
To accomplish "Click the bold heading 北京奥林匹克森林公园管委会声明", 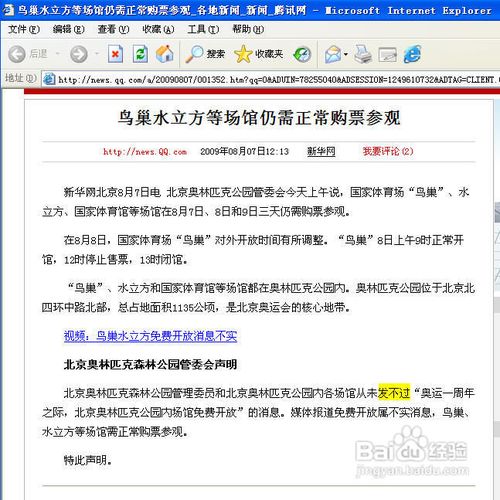I will (150, 364).
